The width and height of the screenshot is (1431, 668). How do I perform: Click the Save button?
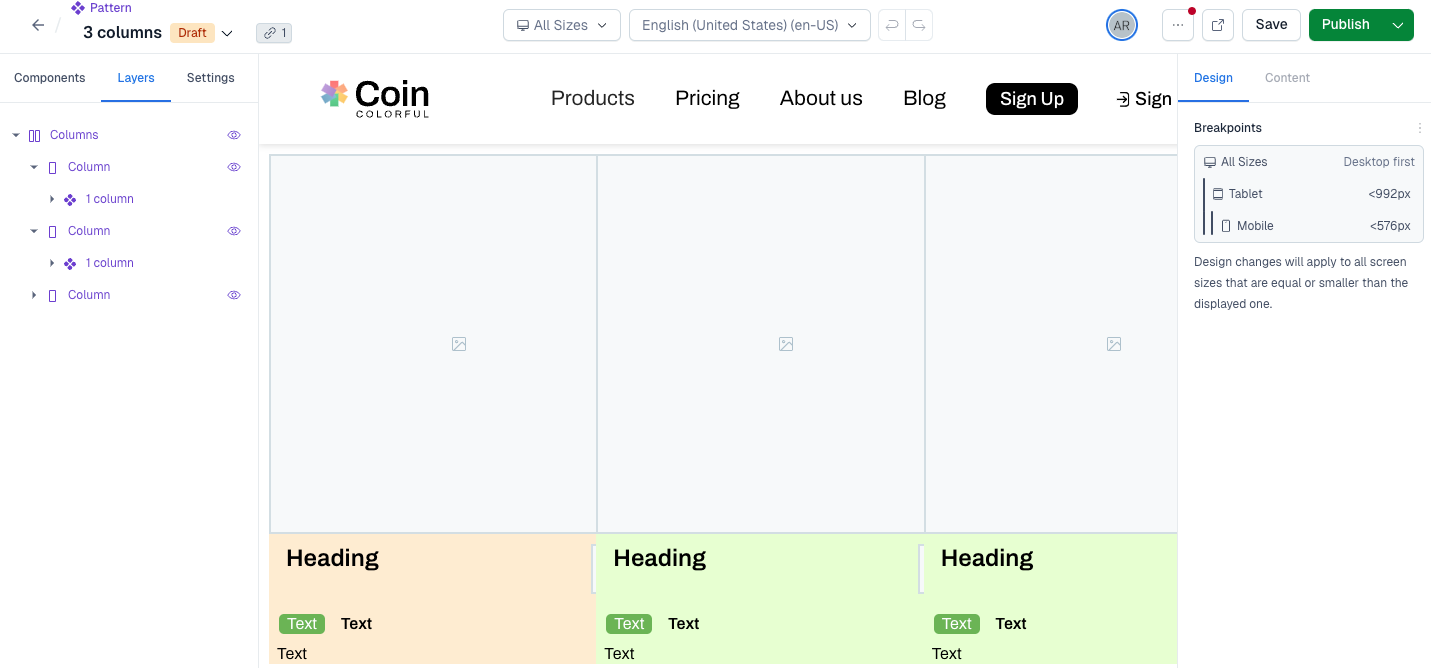click(x=1271, y=25)
